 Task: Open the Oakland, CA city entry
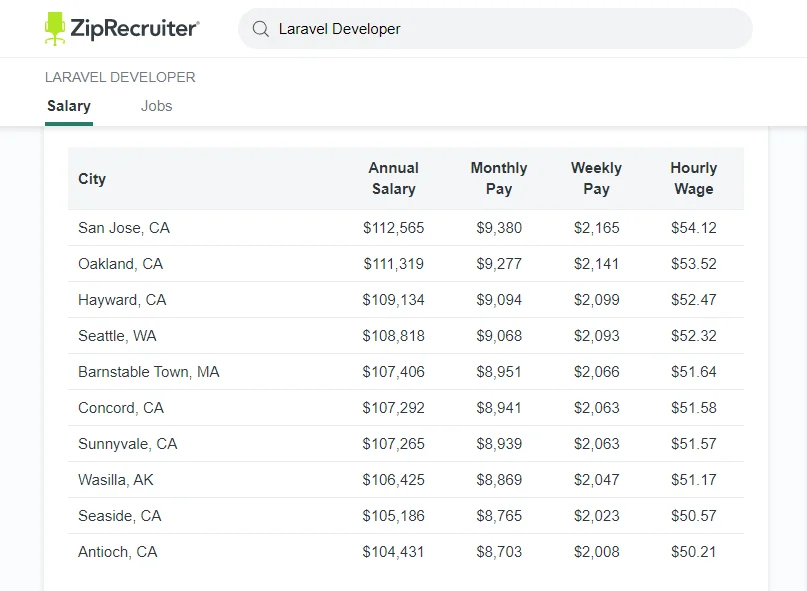(x=120, y=264)
